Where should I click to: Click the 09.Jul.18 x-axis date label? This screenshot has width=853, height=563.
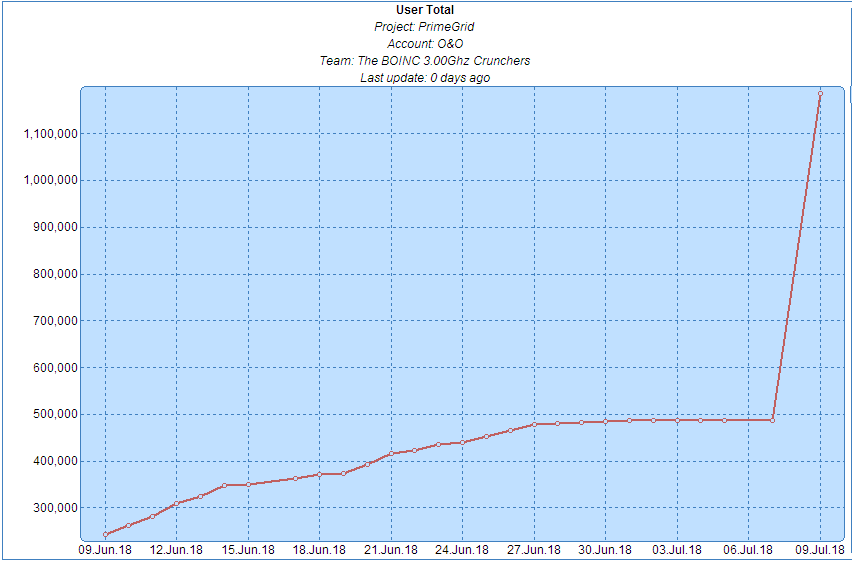click(x=820, y=550)
